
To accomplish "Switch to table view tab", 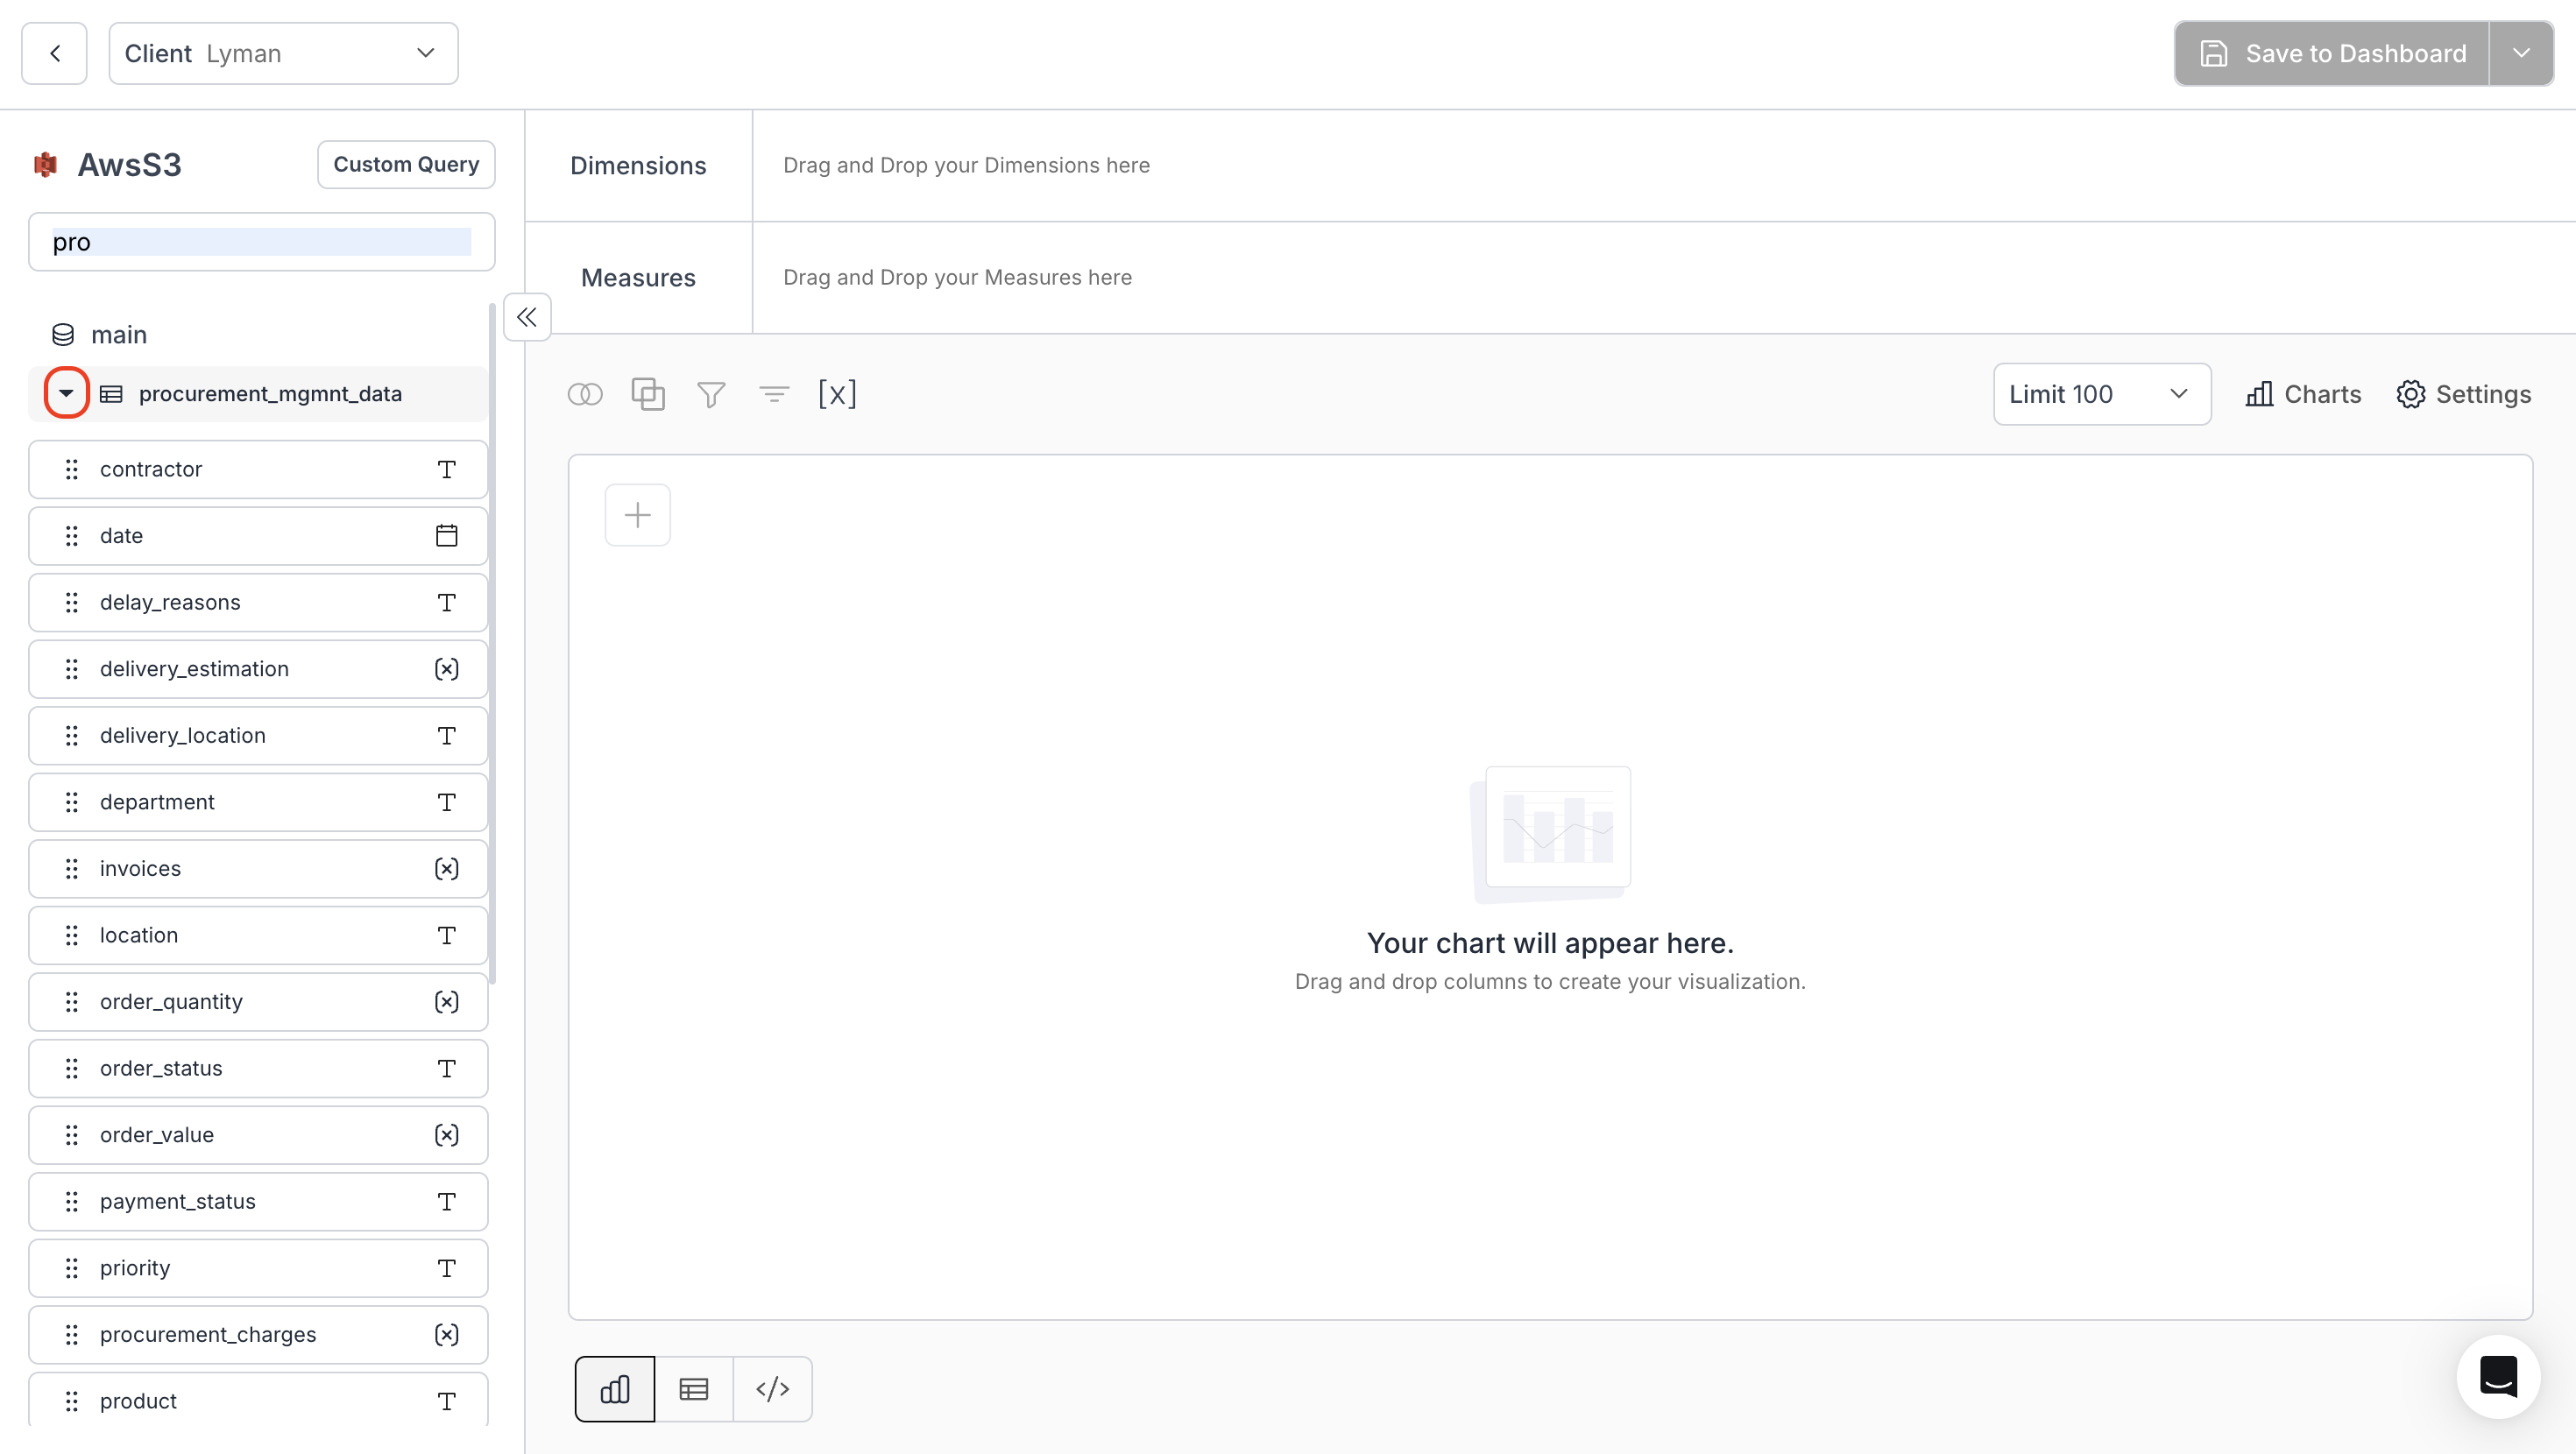I will [693, 1389].
